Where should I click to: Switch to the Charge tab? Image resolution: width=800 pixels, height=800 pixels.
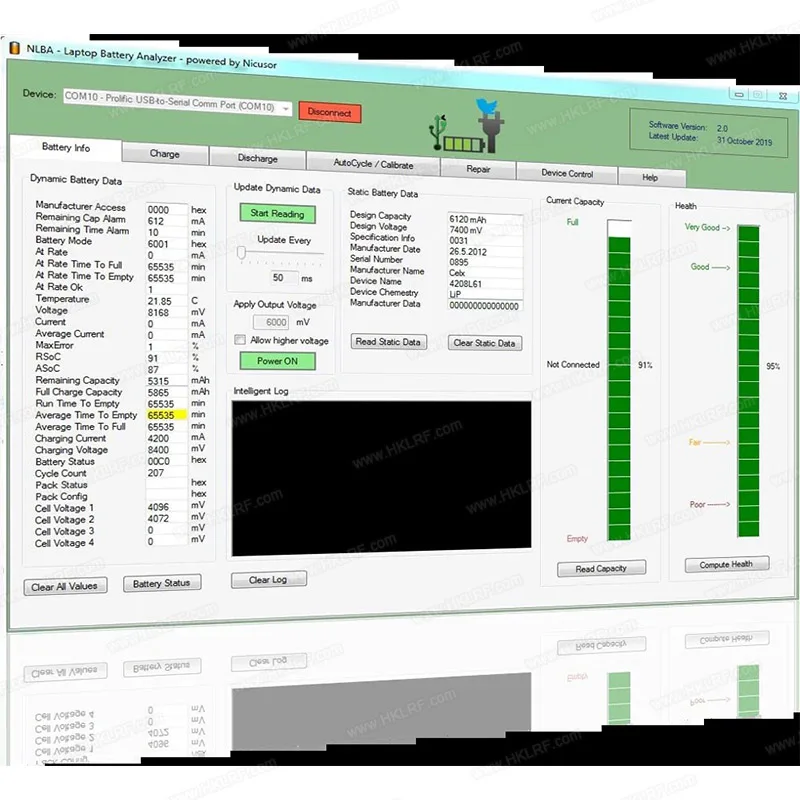(x=165, y=154)
